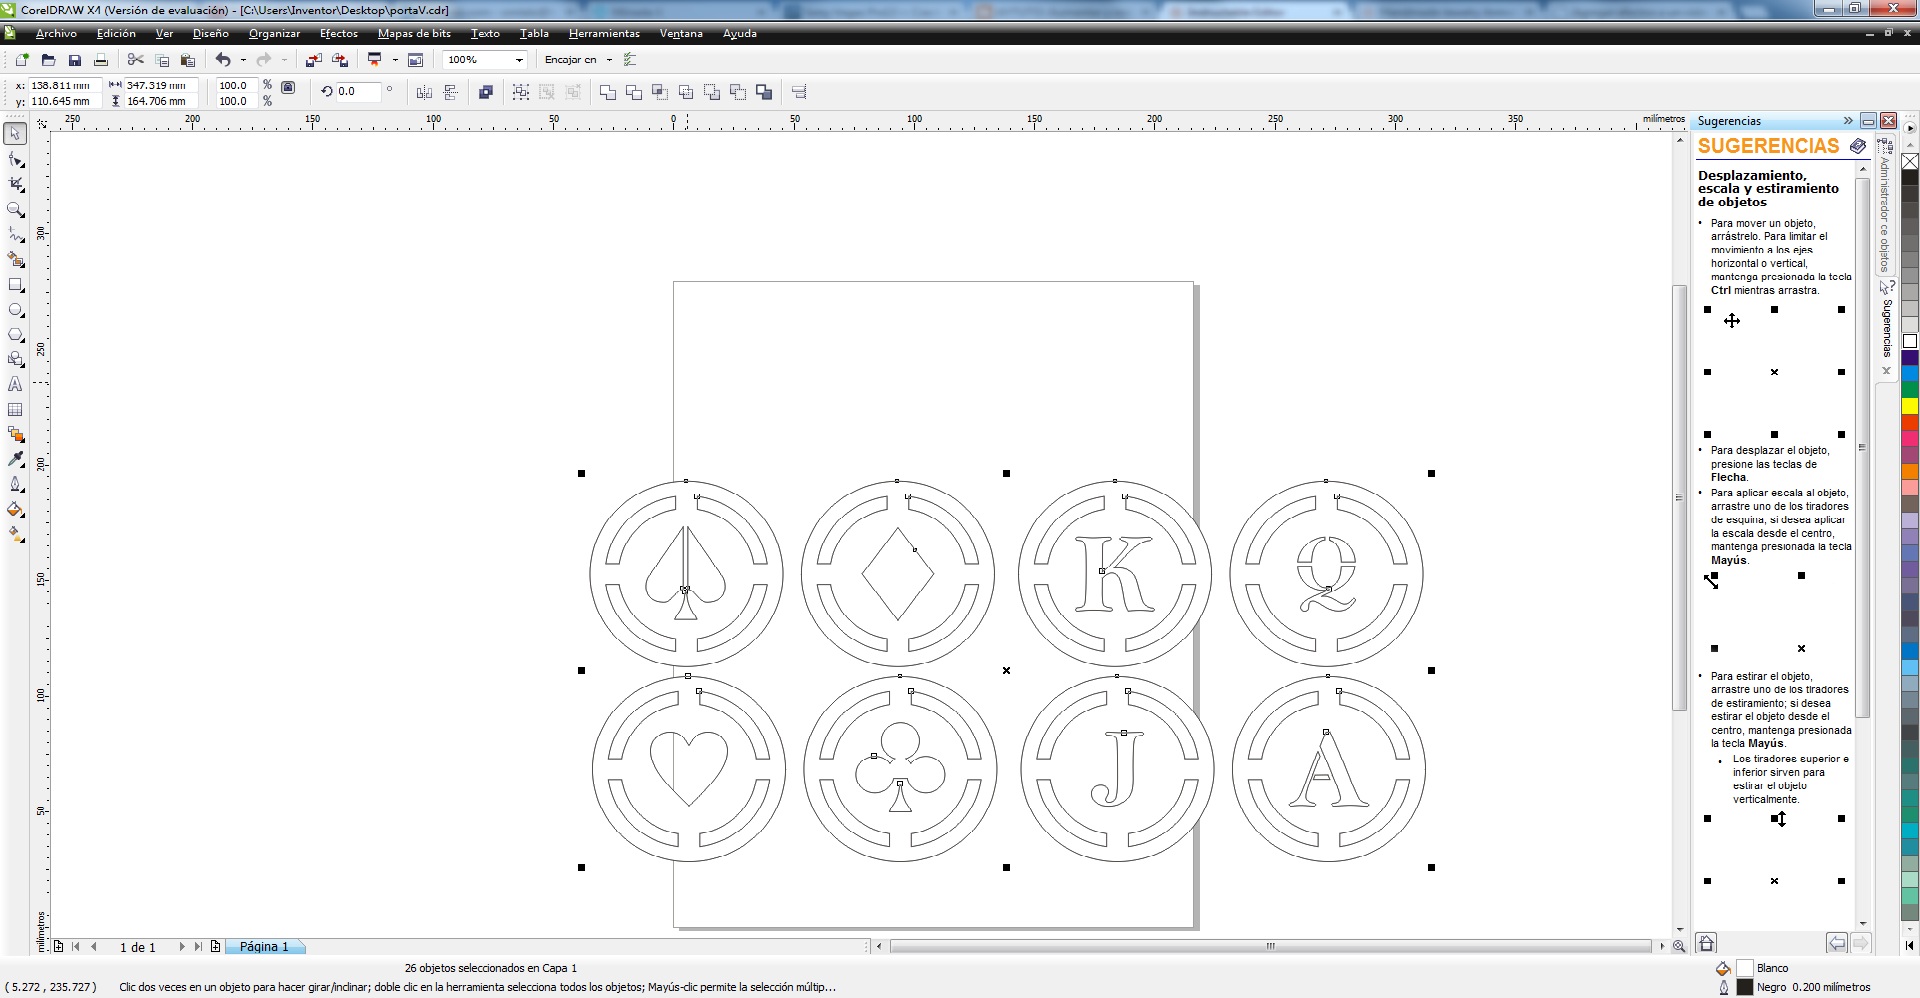Select the Ellipse tool
This screenshot has height=998, width=1920.
(15, 310)
